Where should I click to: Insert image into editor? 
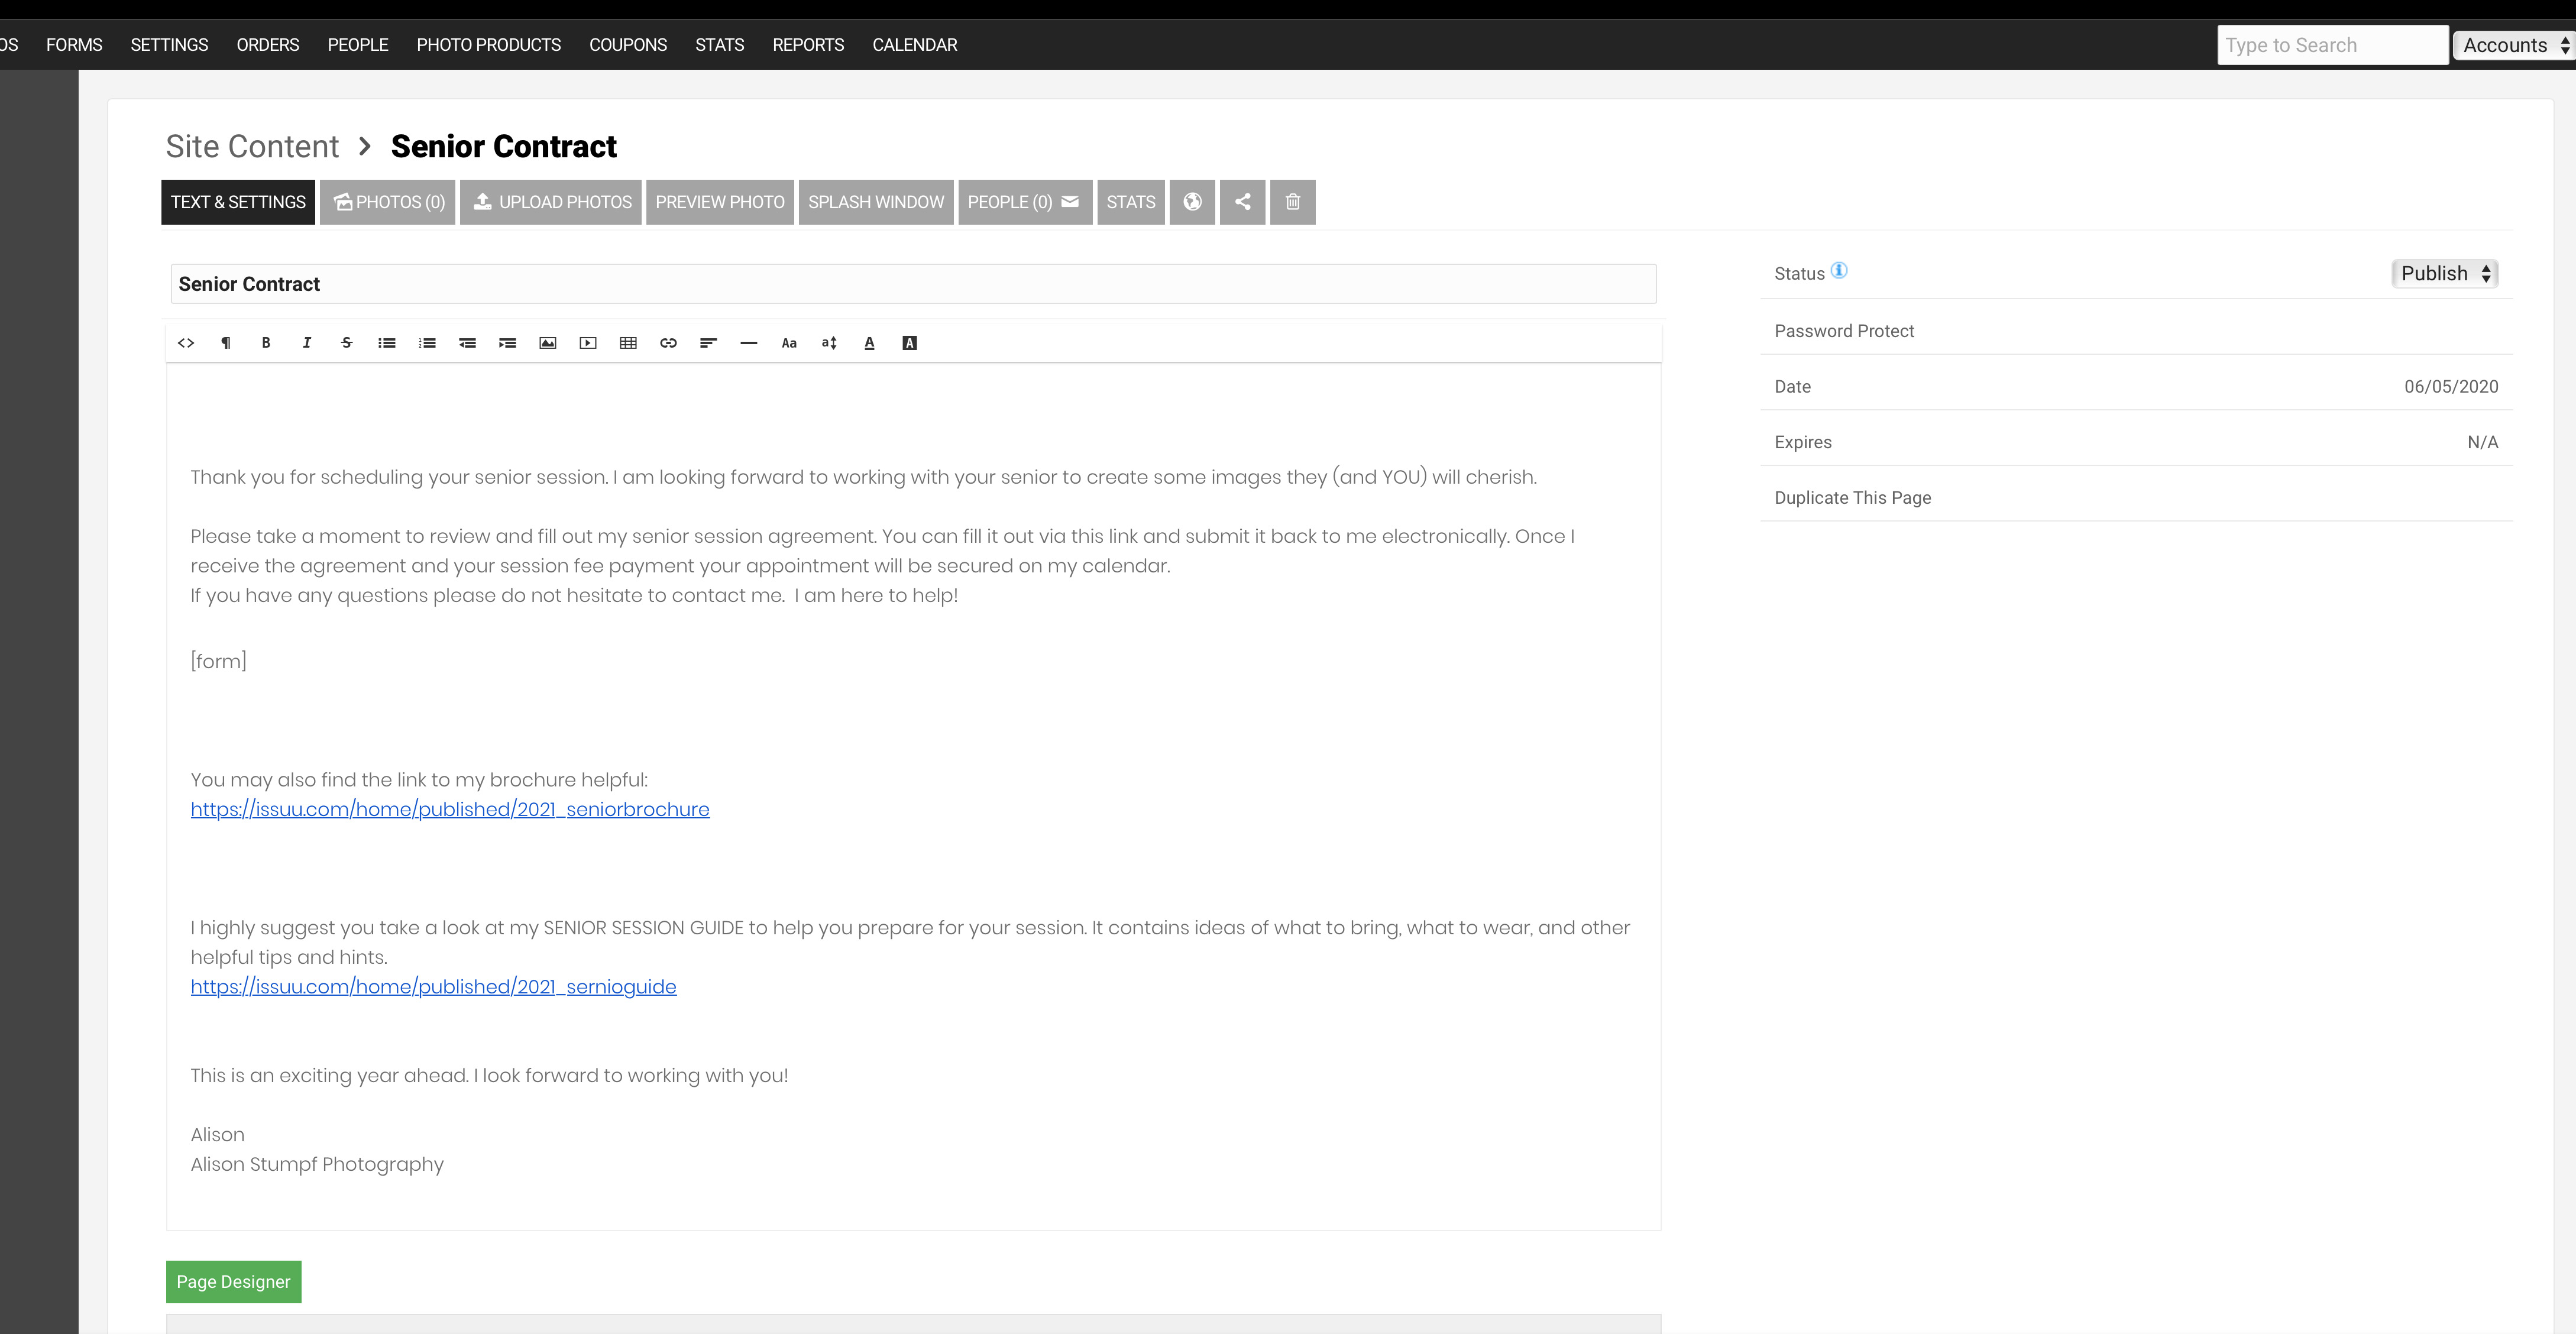pyautogui.click(x=548, y=343)
